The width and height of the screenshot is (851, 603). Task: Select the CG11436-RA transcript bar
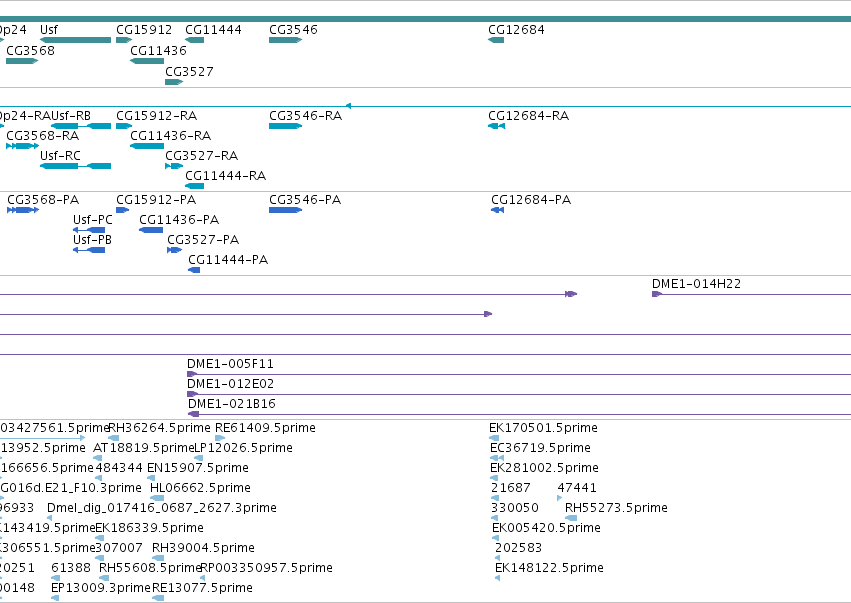(x=147, y=146)
